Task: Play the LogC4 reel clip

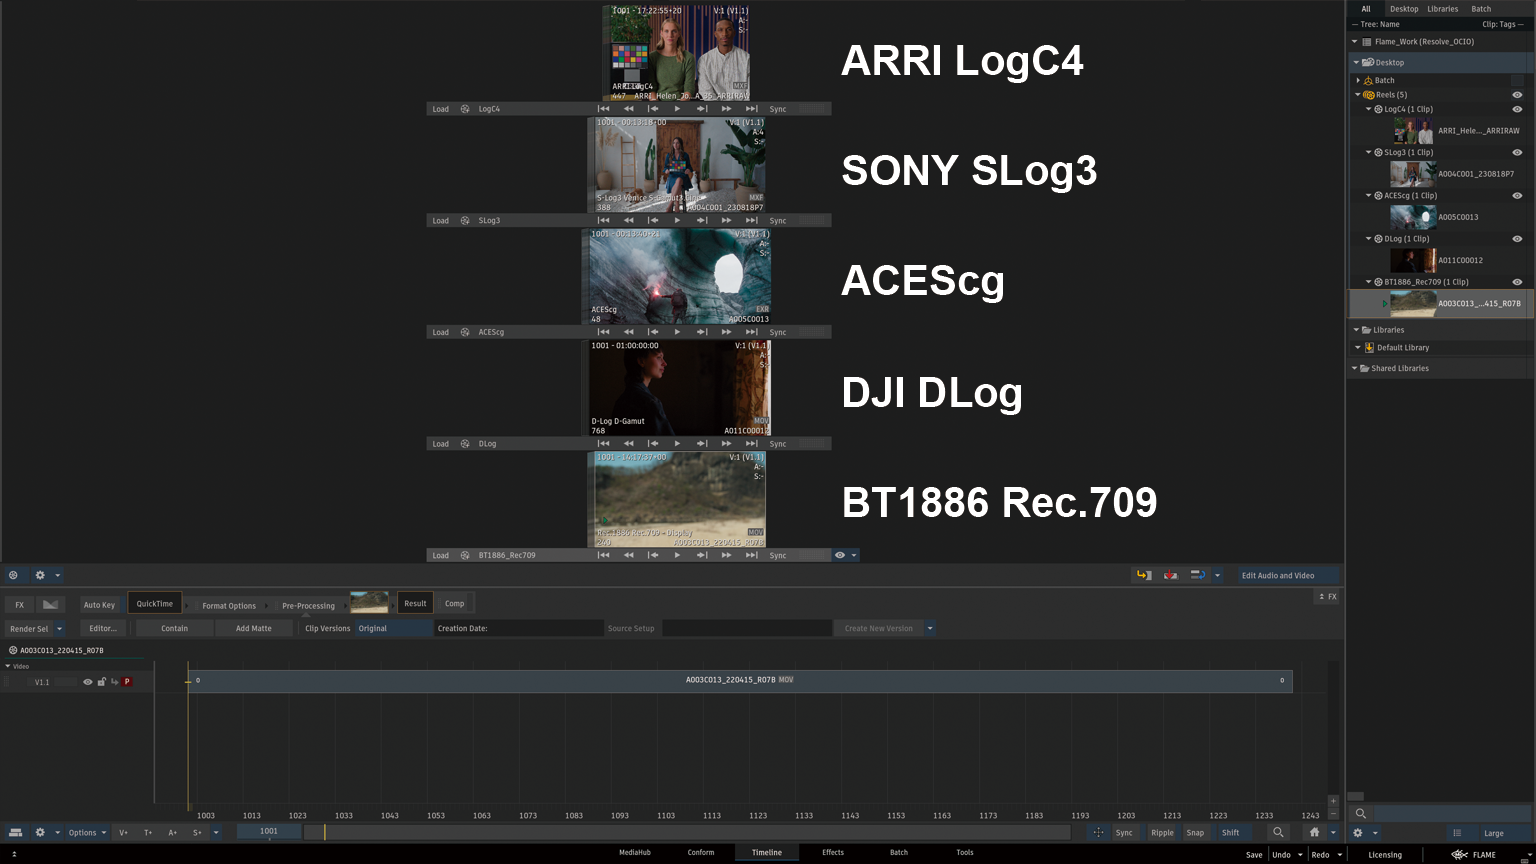Action: 677,109
